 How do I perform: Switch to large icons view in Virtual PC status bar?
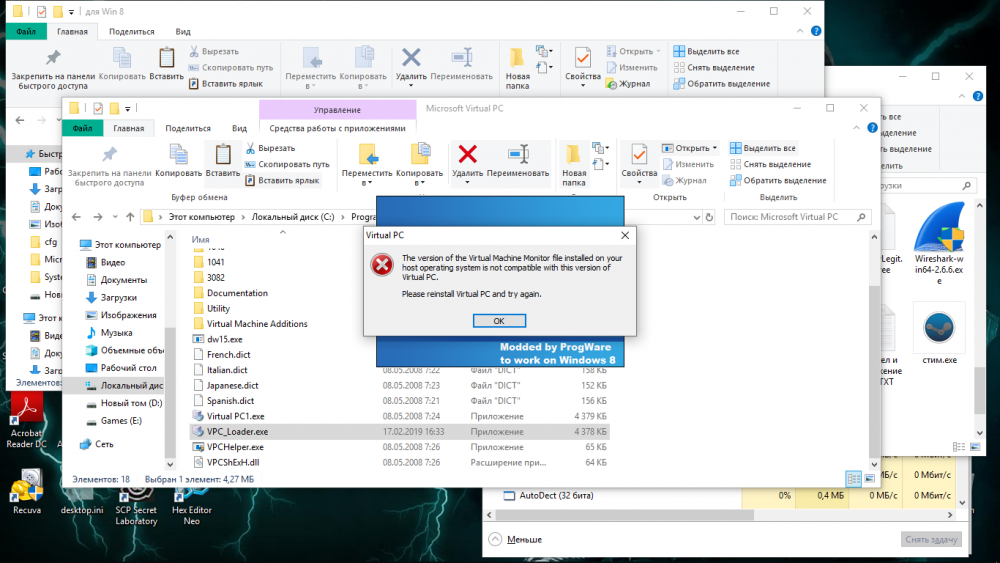coord(870,478)
